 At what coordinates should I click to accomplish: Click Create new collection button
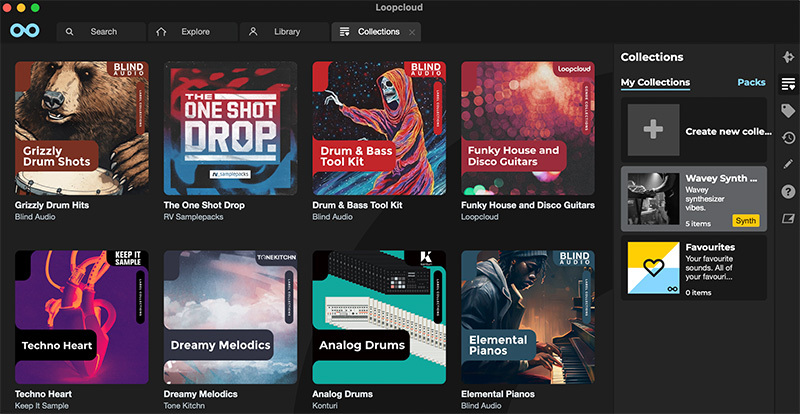(x=693, y=131)
